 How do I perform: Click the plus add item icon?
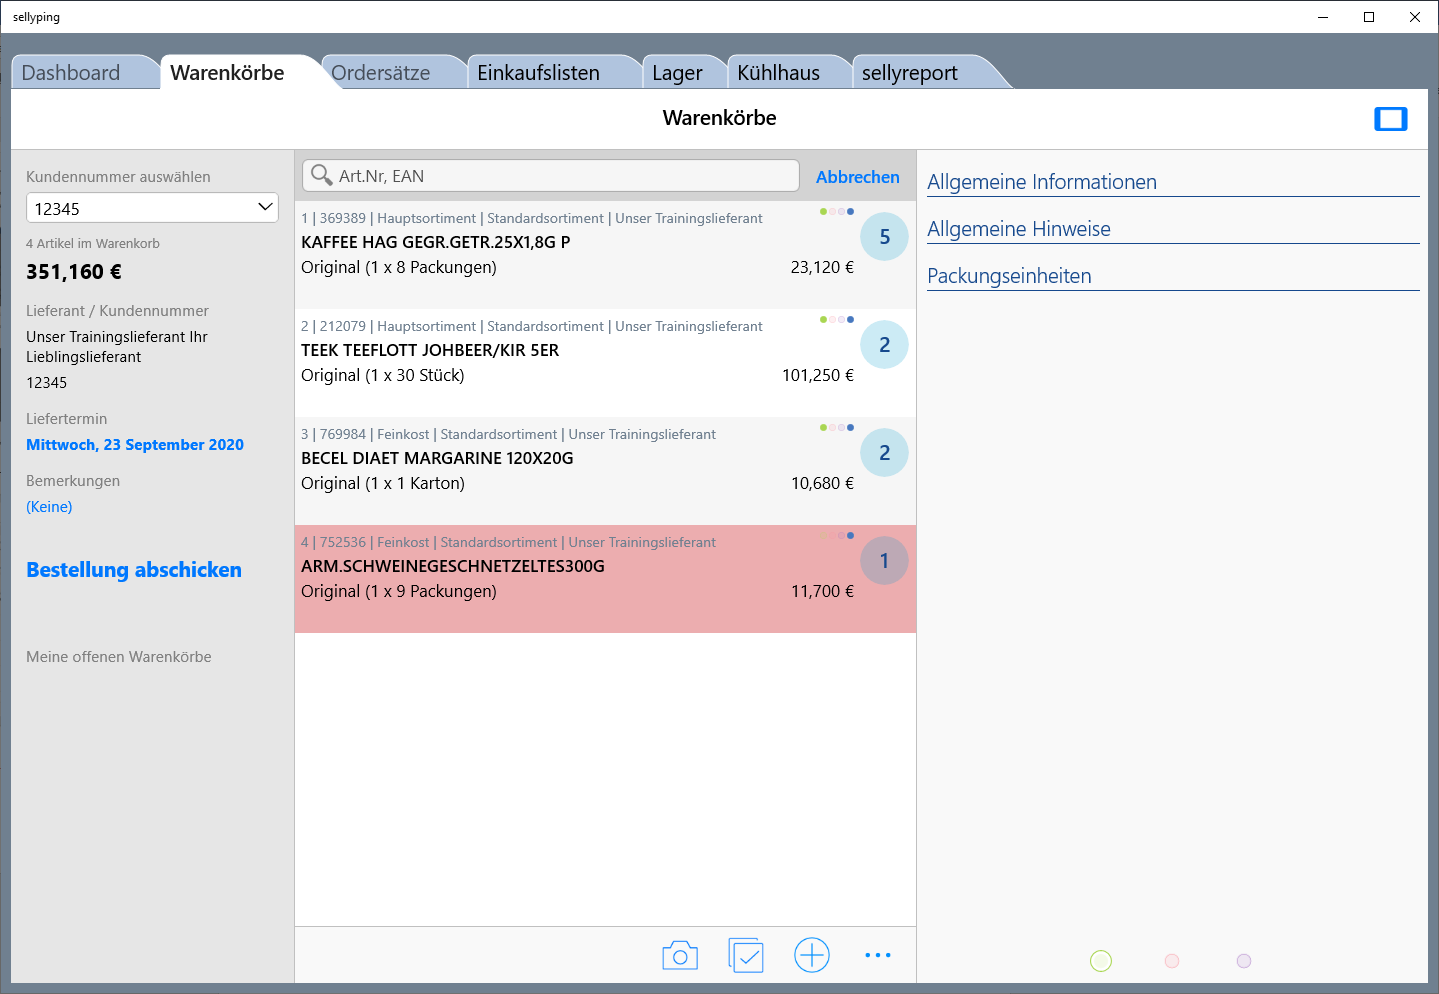click(812, 956)
